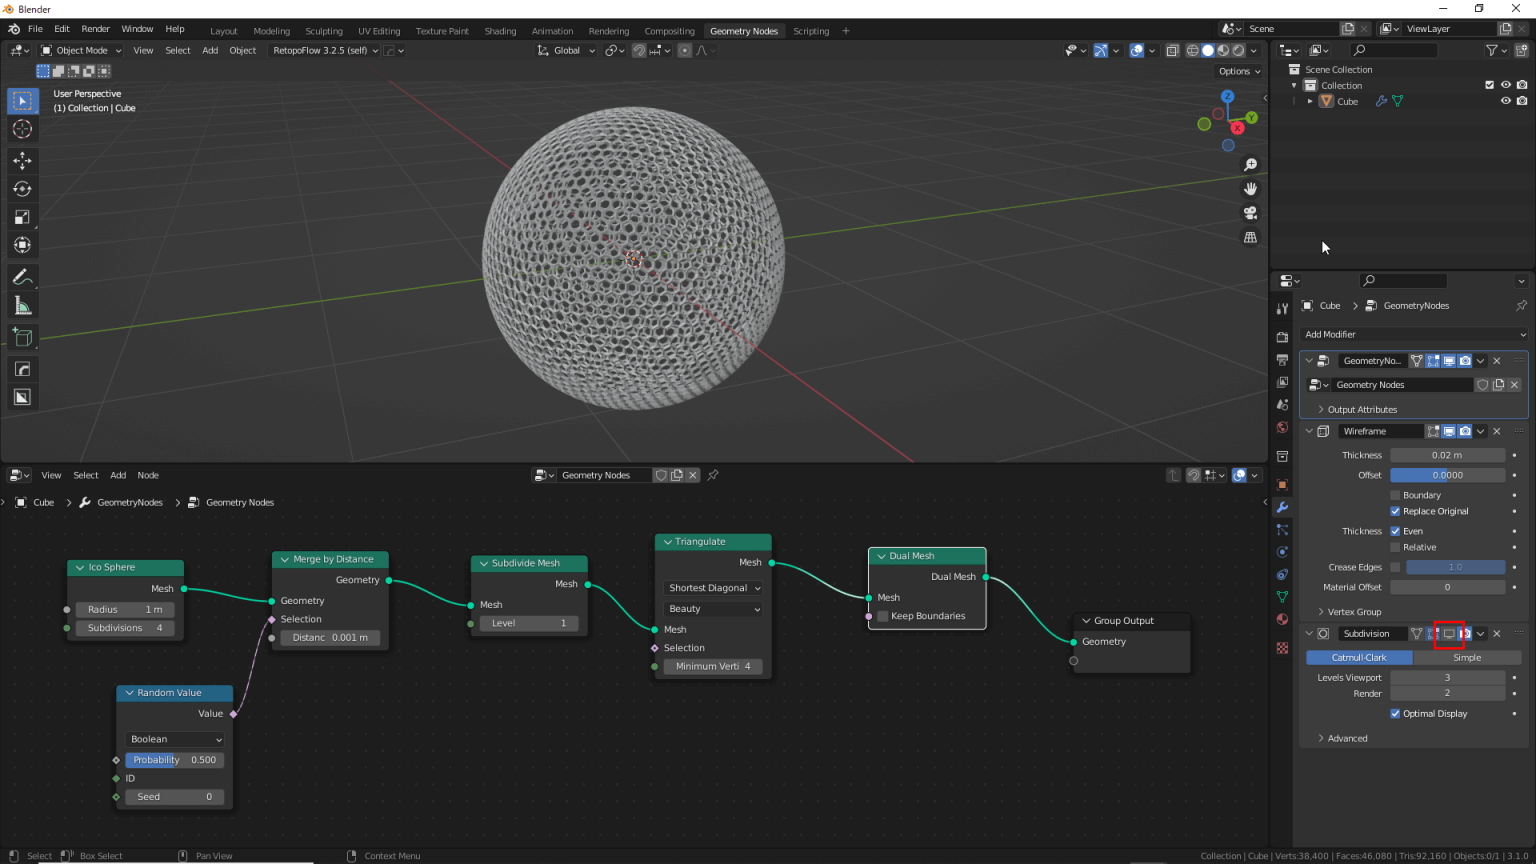Select the Move tool in the viewport toolbar
Screen dimensions: 1536x864
pos(22,160)
